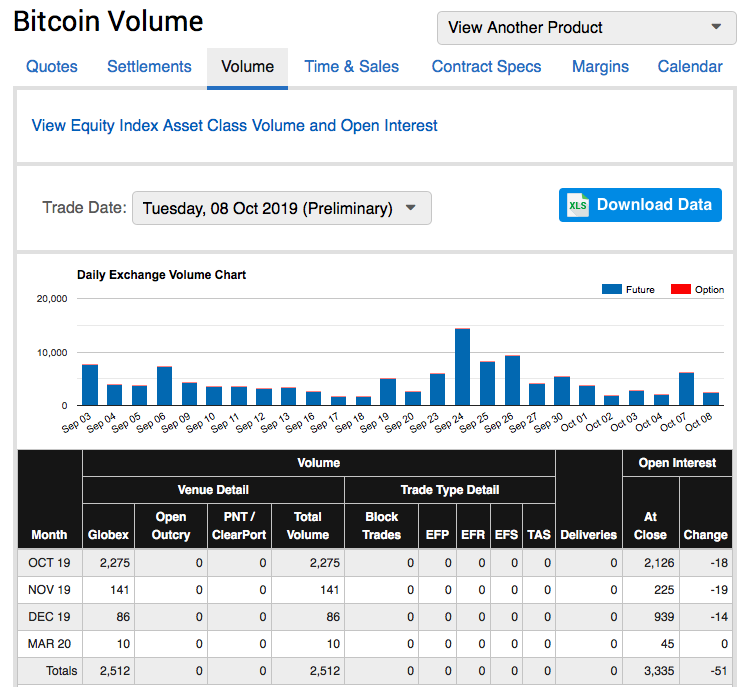738x687 pixels.
Task: Click the XLS spreadsheet icon
Action: 577,205
